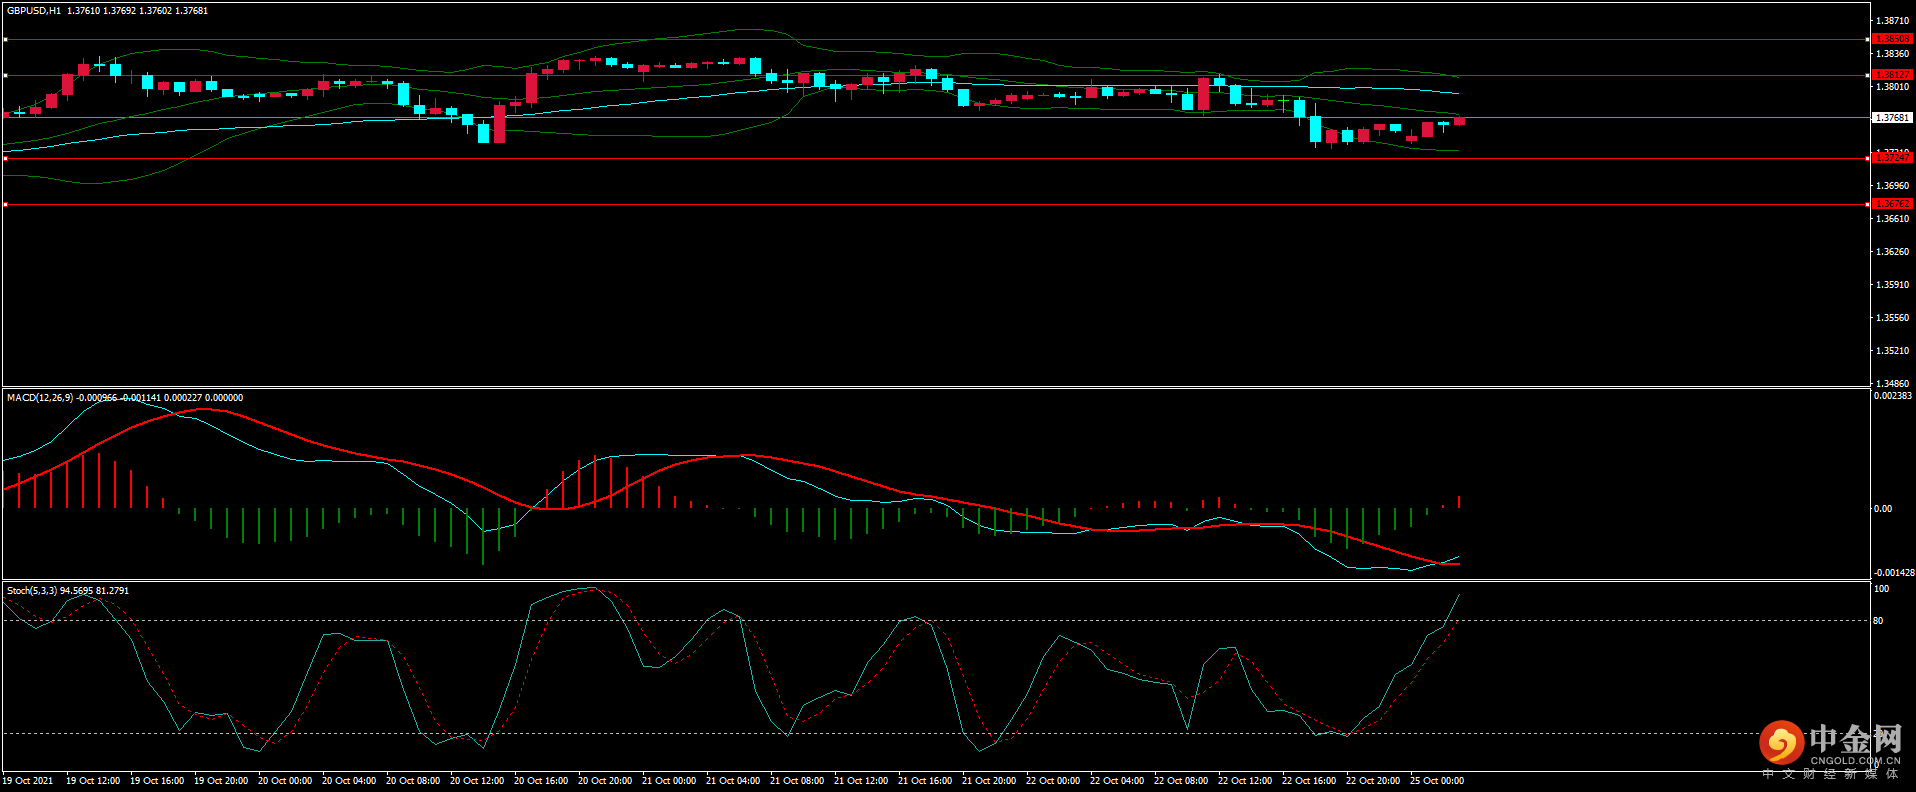
Task: Click the 21 Oct 00:00 time label
Action: [668, 781]
